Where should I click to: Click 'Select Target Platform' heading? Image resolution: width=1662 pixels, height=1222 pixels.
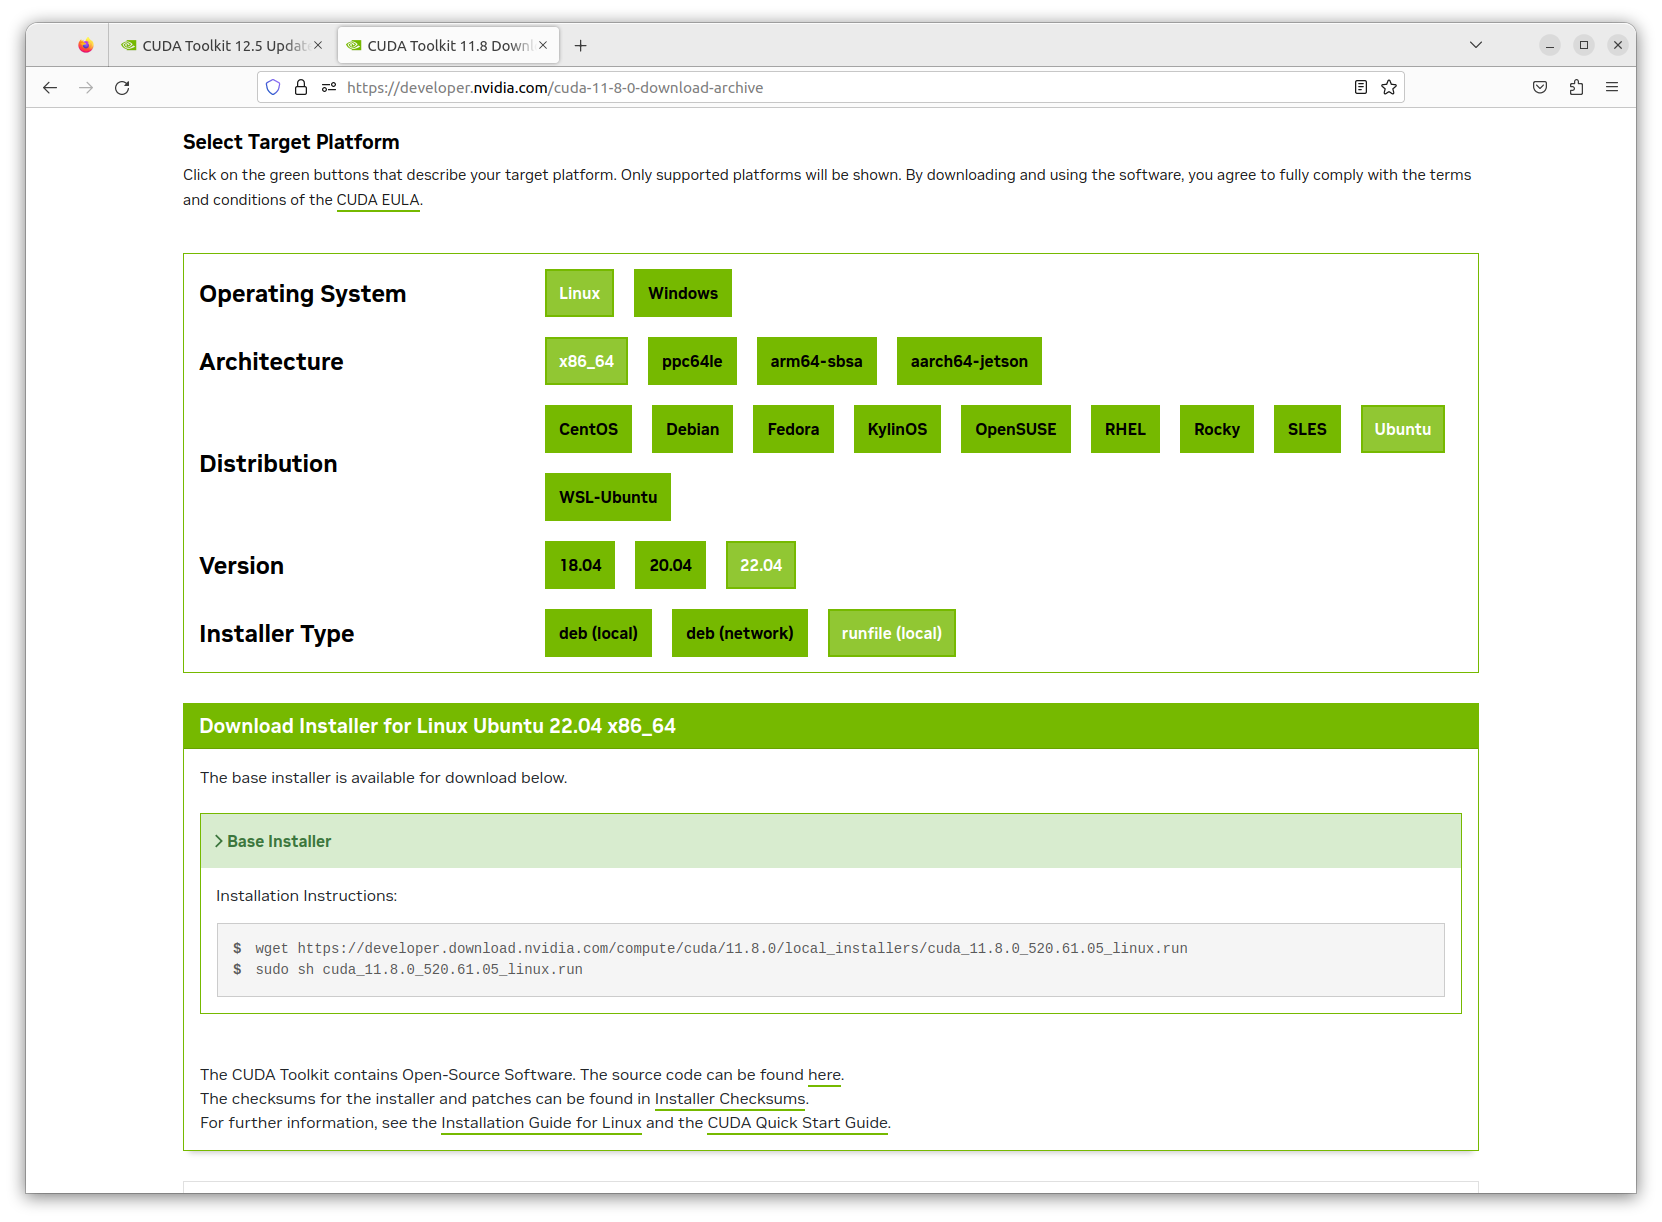coord(291,142)
